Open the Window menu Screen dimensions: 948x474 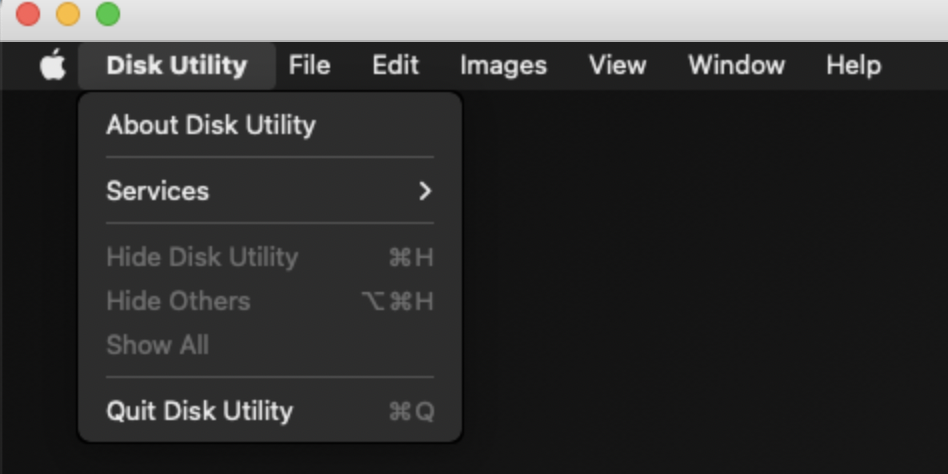[736, 66]
